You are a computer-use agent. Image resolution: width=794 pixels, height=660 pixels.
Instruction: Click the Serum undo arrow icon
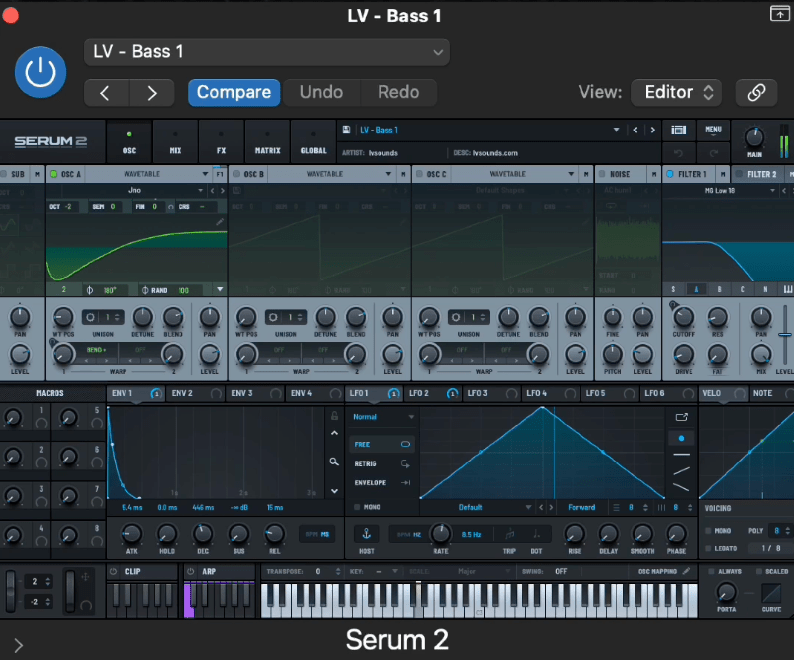tap(679, 153)
